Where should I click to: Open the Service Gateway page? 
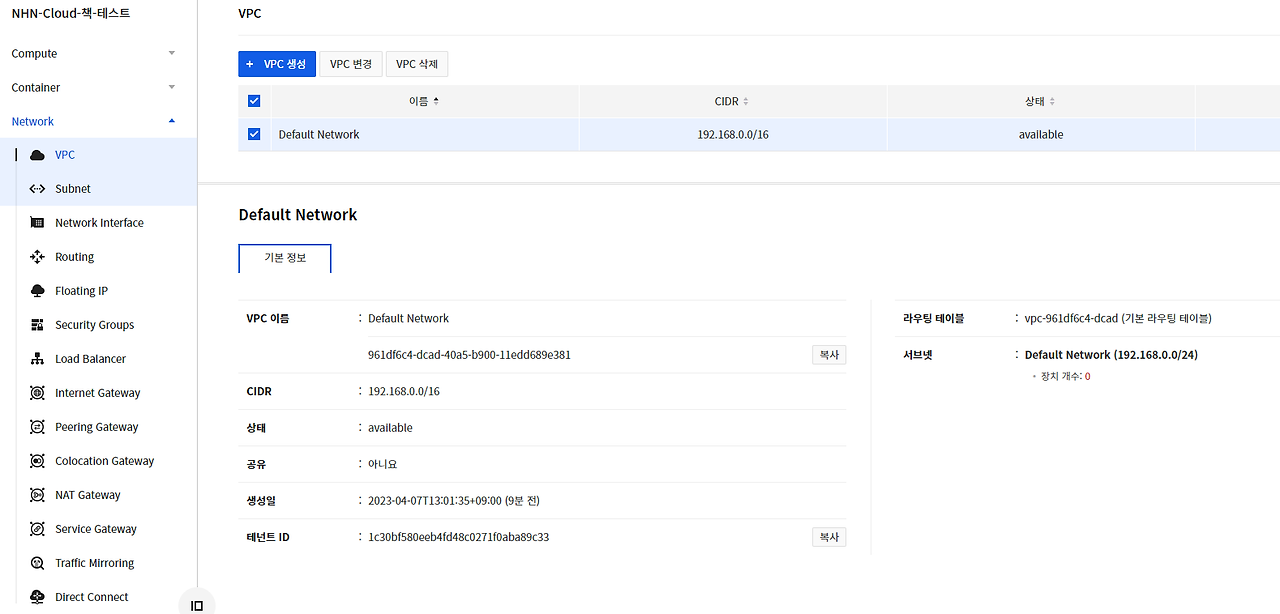(96, 529)
